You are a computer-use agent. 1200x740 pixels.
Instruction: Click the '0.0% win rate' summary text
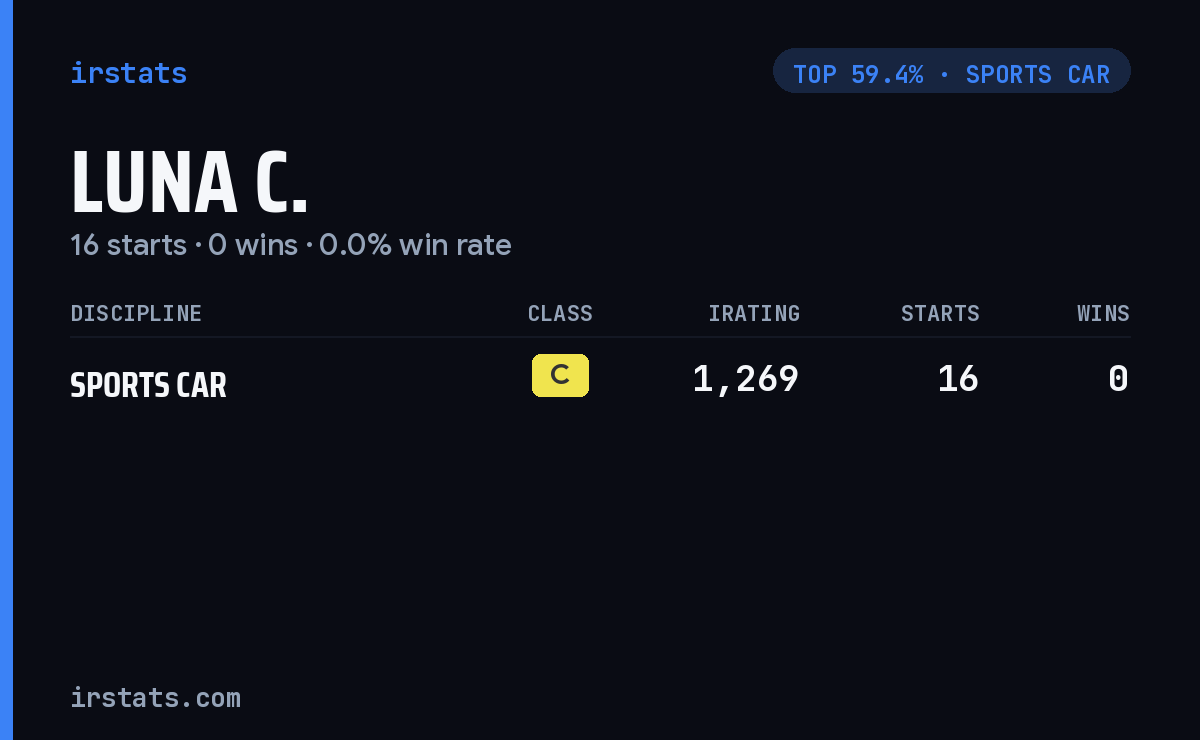[x=415, y=245]
